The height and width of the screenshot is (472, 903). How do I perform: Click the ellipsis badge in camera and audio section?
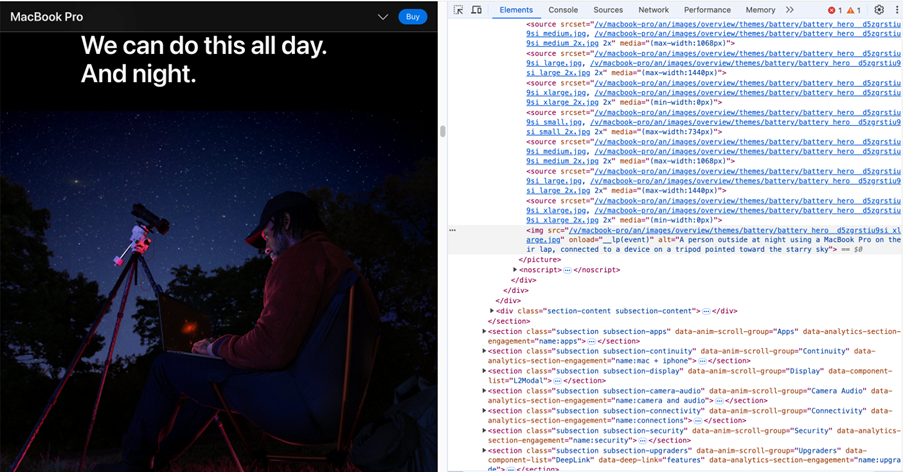click(x=719, y=401)
